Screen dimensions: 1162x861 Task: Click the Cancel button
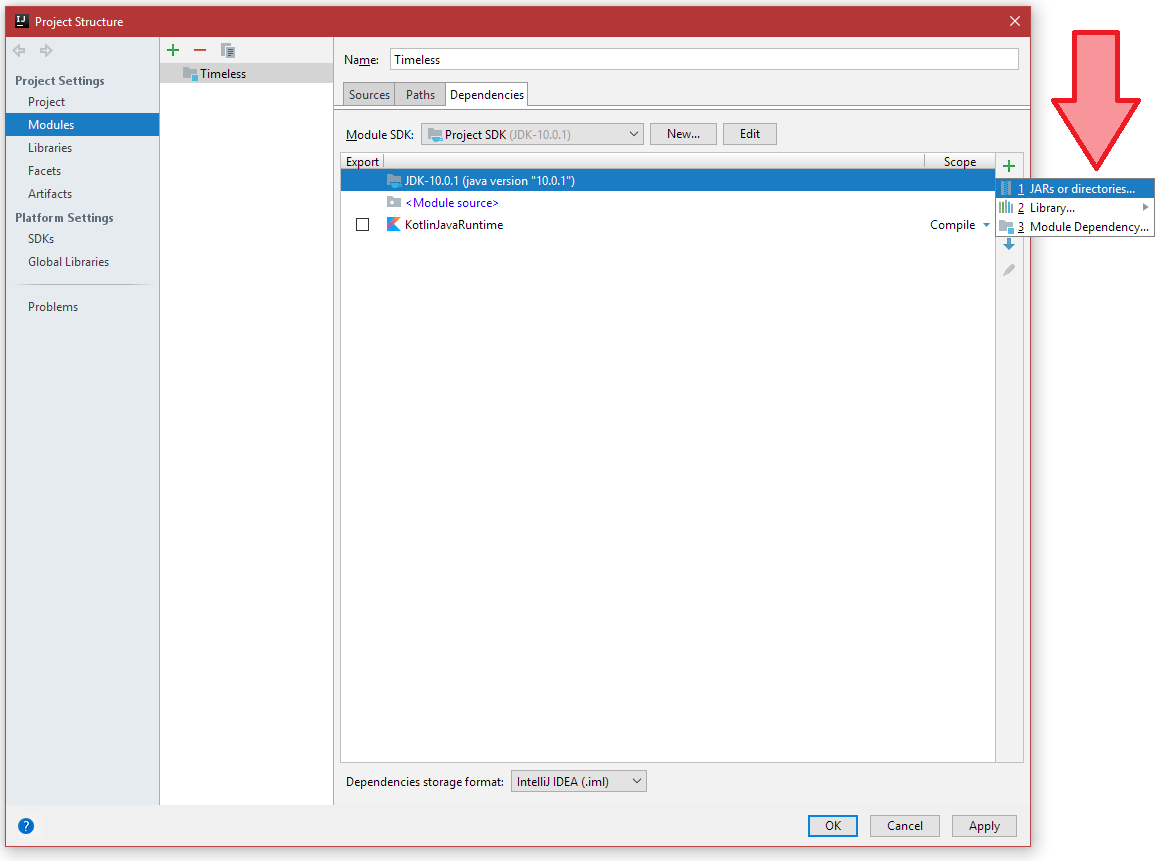905,826
